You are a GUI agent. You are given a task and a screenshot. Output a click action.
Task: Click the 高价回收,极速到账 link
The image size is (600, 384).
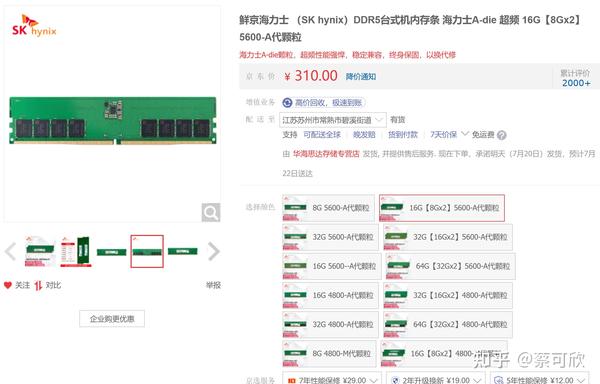pos(328,103)
